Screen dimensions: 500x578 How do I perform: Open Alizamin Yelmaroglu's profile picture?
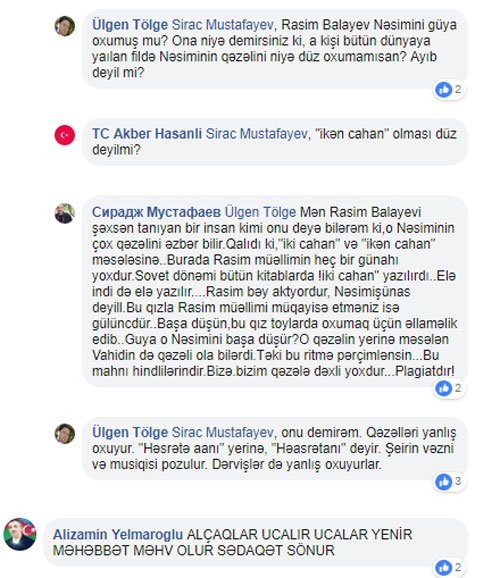point(20,535)
